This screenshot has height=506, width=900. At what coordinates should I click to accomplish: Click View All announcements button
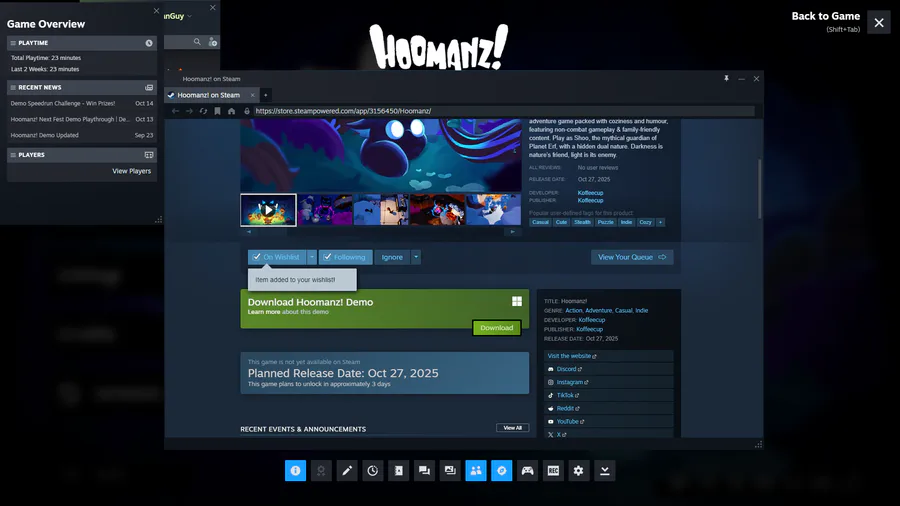coord(513,427)
